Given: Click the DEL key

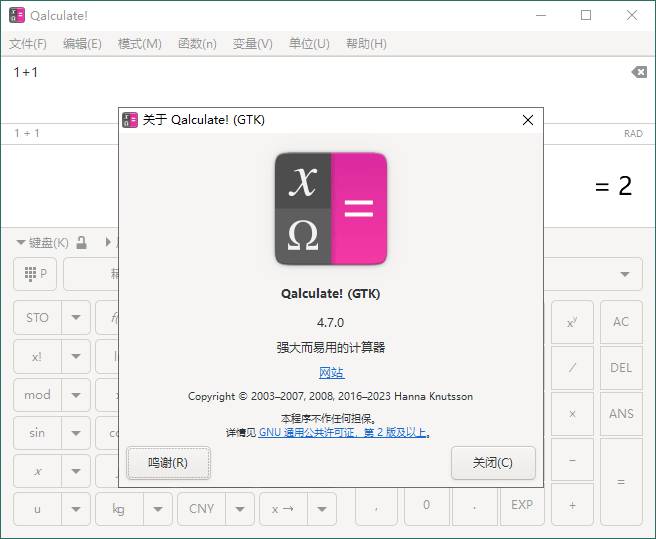Looking at the screenshot, I should coord(621,368).
